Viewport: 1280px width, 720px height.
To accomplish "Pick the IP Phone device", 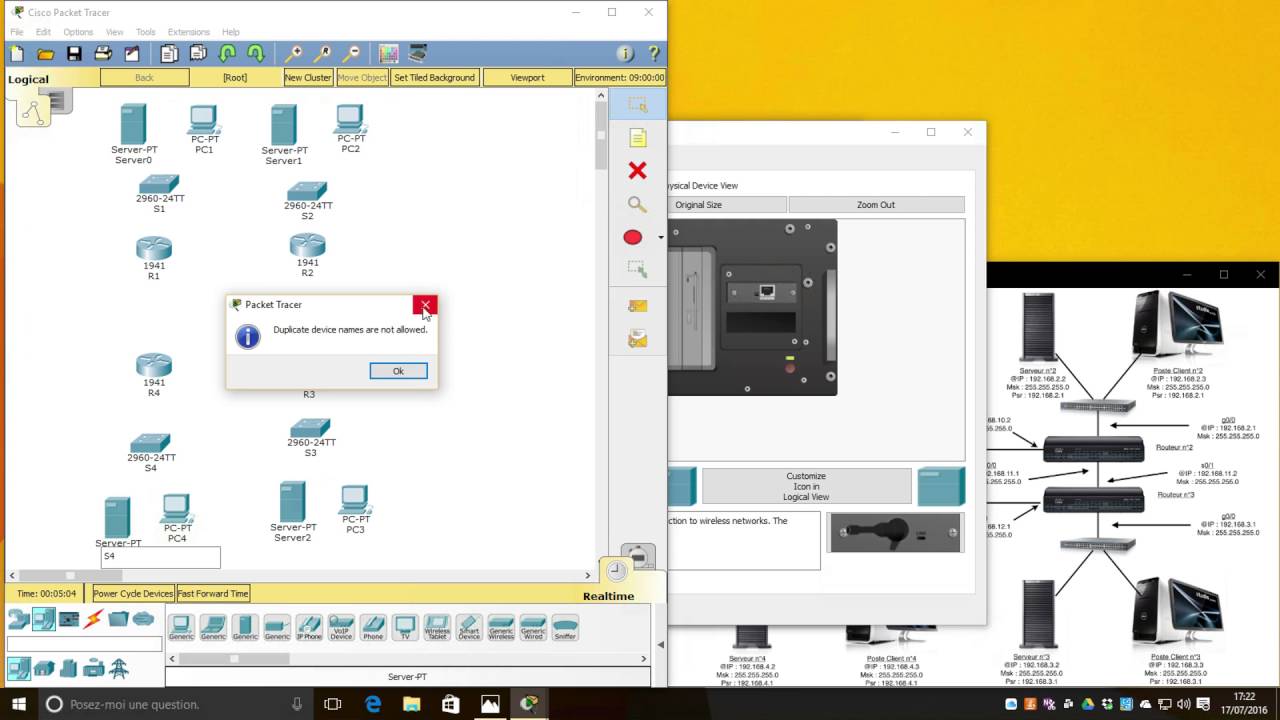I will (x=309, y=628).
